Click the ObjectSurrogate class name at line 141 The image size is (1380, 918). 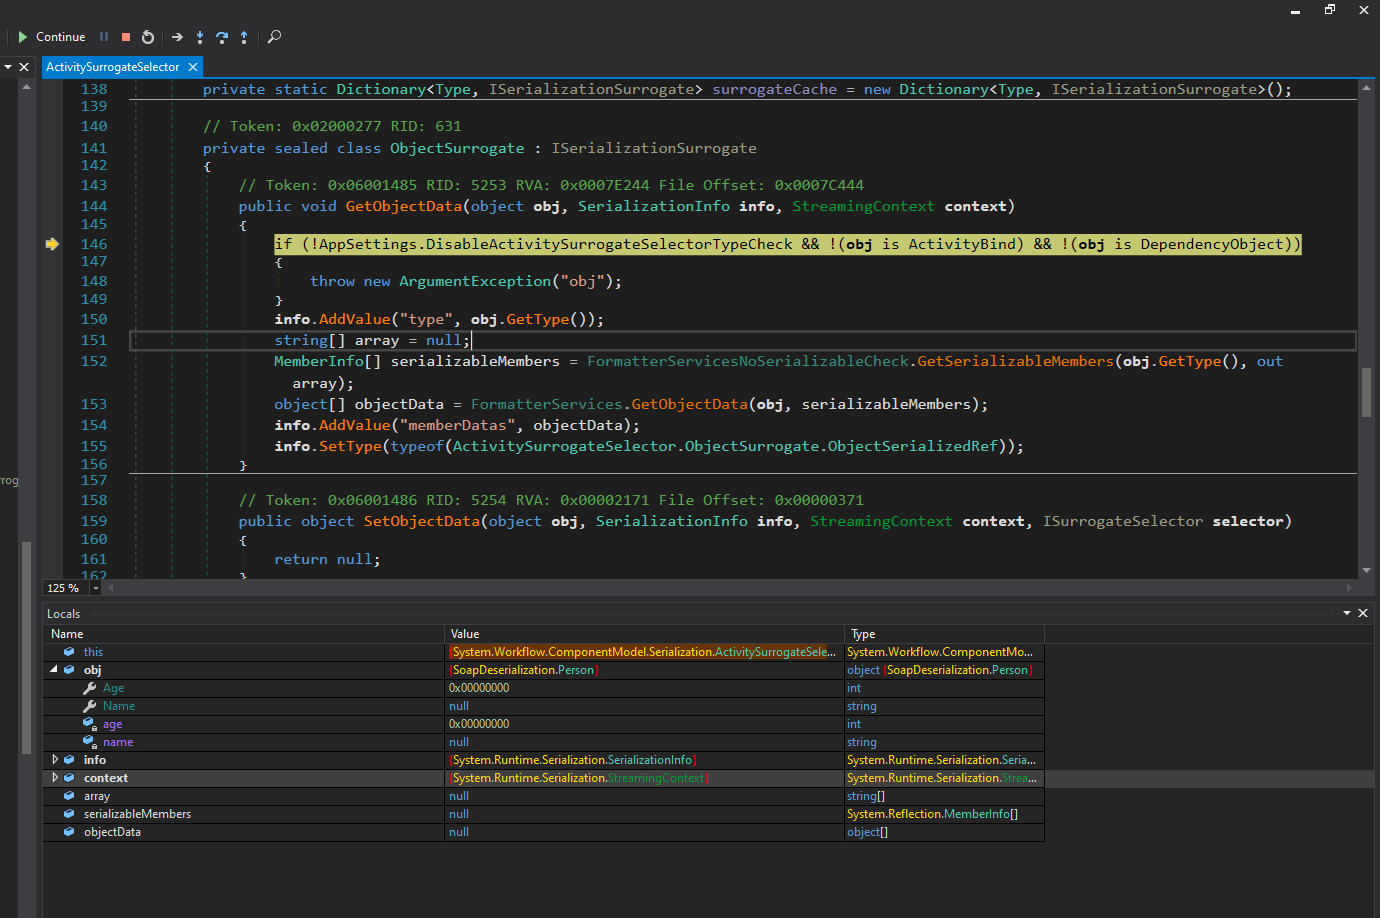[457, 148]
